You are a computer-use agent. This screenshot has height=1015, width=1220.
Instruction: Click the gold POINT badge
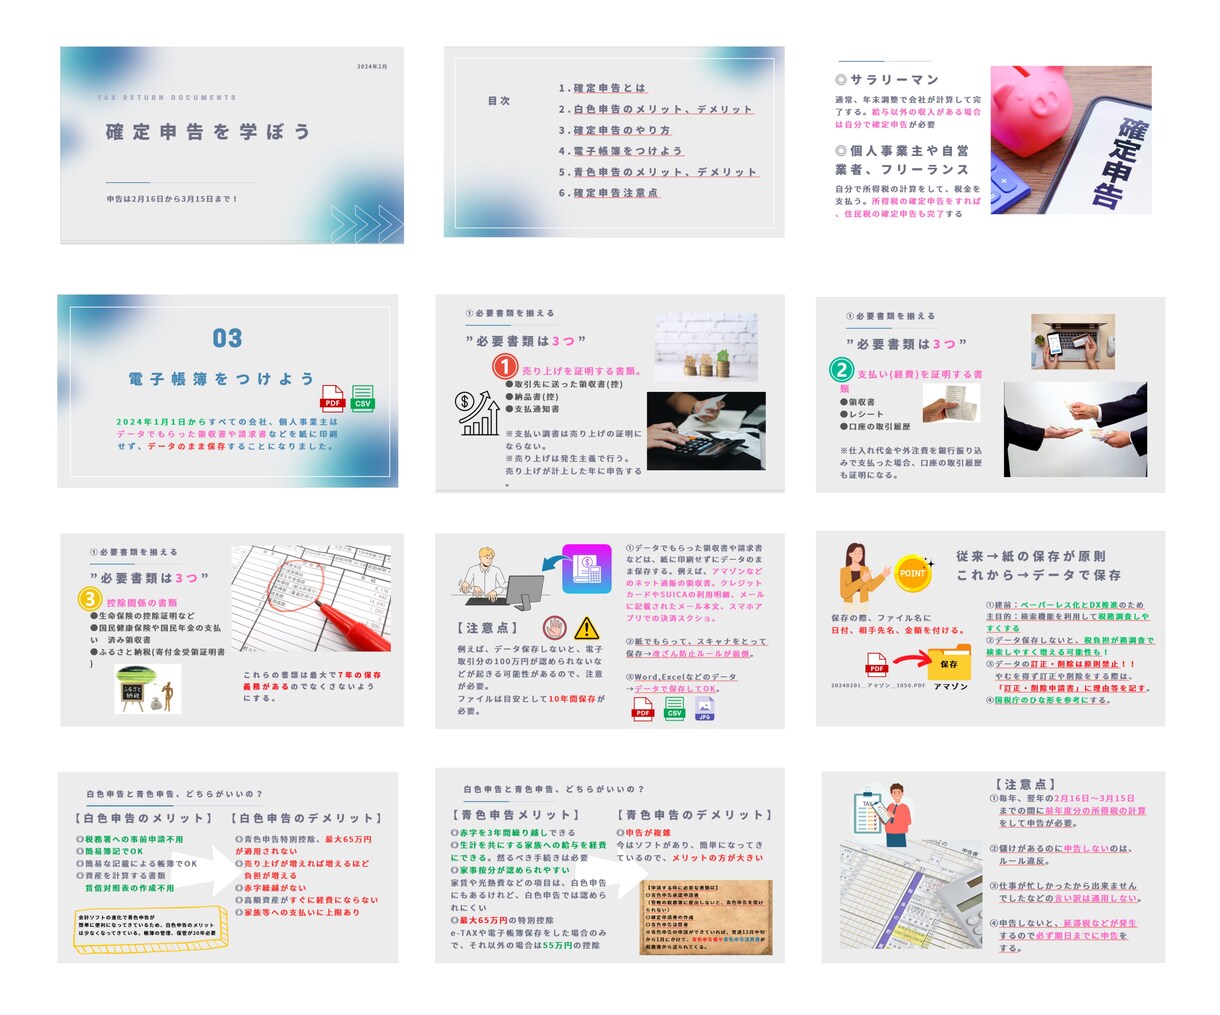pyautogui.click(x=912, y=574)
